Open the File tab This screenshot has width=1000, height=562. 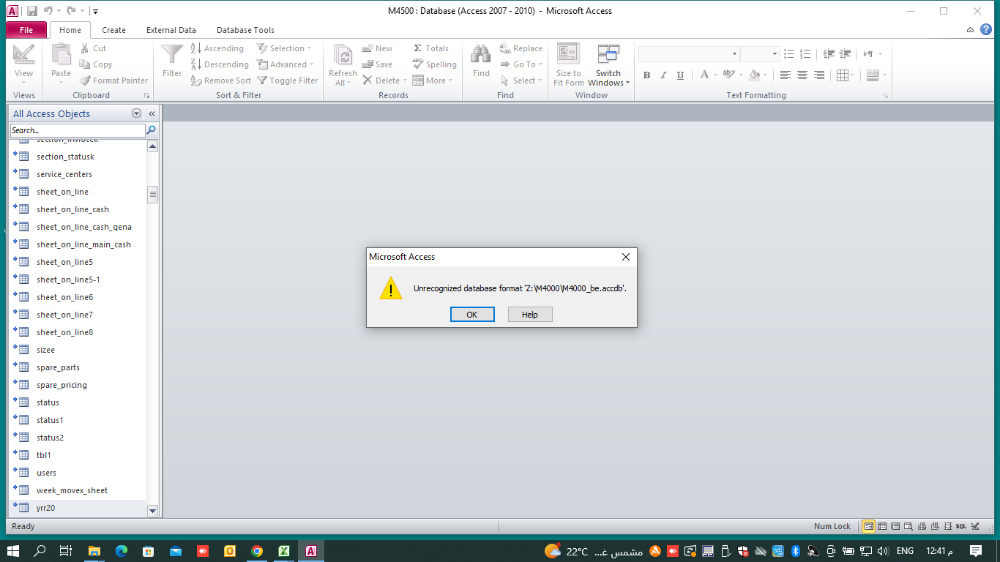point(26,30)
